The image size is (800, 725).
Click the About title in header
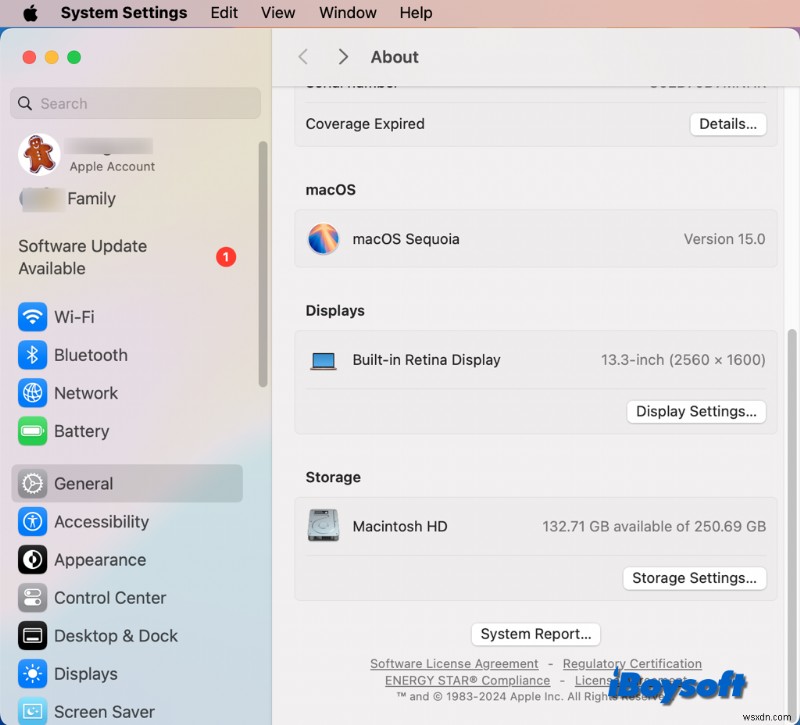394,57
